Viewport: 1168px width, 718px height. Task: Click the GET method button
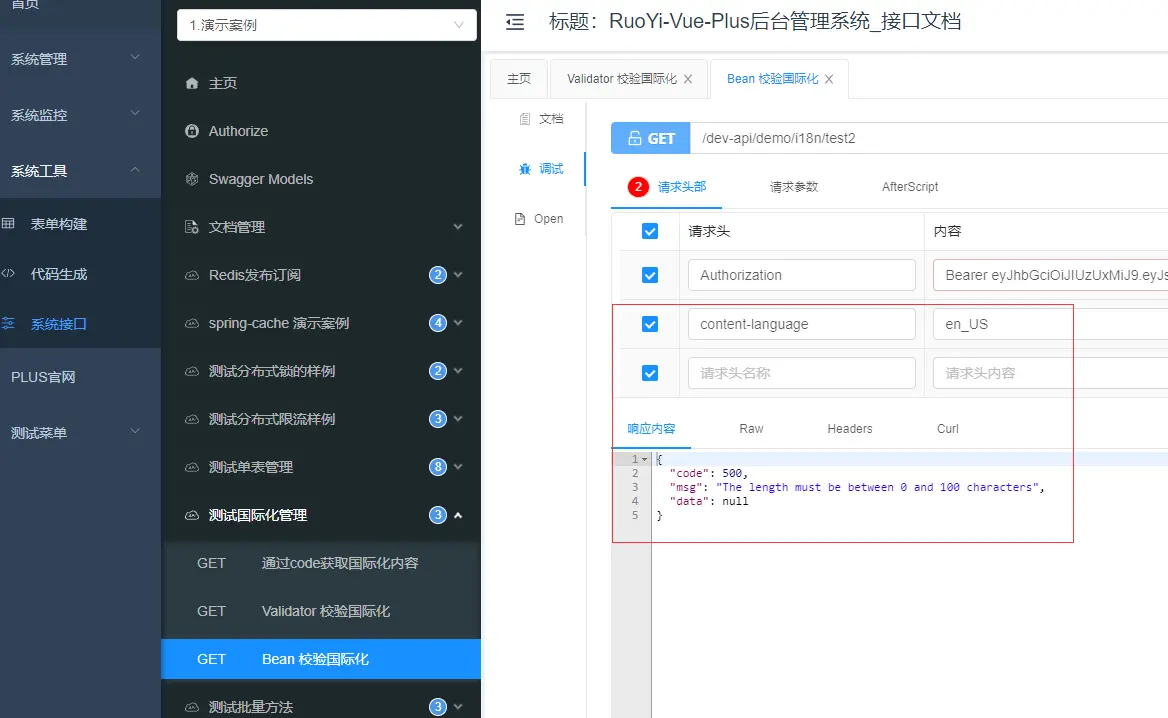[650, 139]
